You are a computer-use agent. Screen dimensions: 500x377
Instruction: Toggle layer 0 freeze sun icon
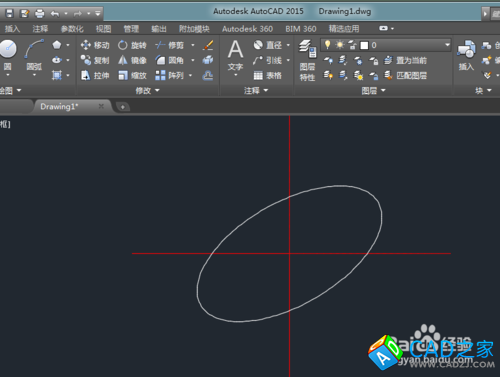pyautogui.click(x=340, y=45)
